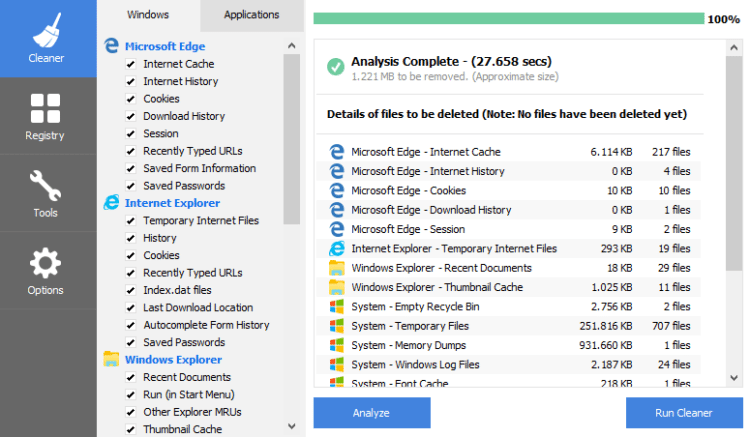This screenshot has height=437, width=750.
Task: Toggle Windows Explorer Thumbnail Cache checkbox
Action: pyautogui.click(x=131, y=429)
